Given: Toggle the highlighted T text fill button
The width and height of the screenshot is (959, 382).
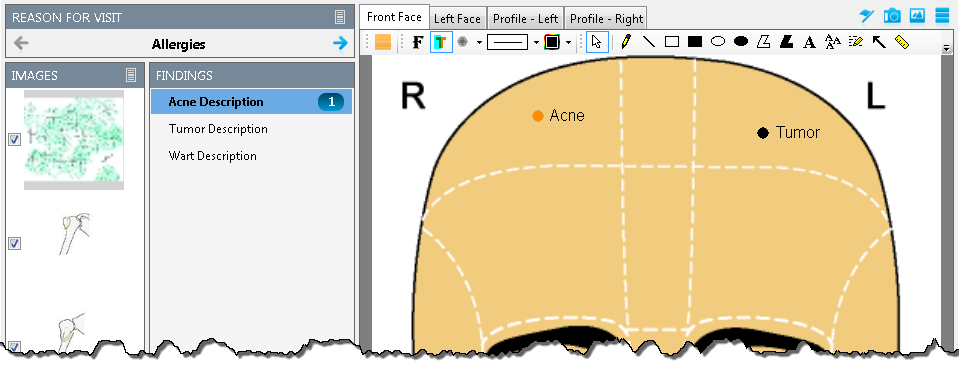Looking at the screenshot, I should coord(441,42).
